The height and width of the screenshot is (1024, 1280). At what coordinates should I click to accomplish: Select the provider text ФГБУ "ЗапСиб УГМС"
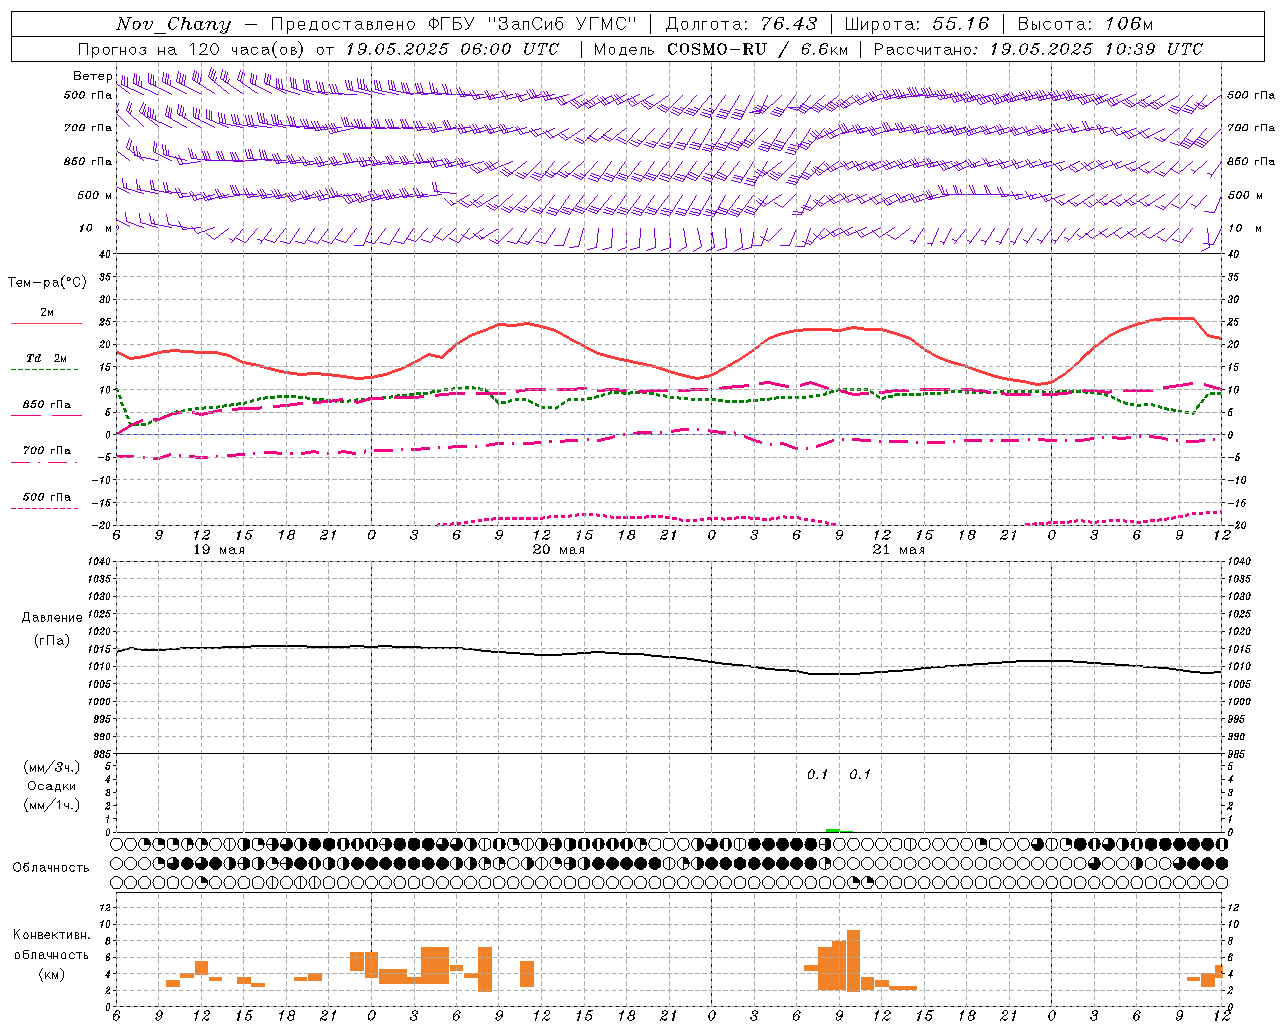click(x=533, y=24)
